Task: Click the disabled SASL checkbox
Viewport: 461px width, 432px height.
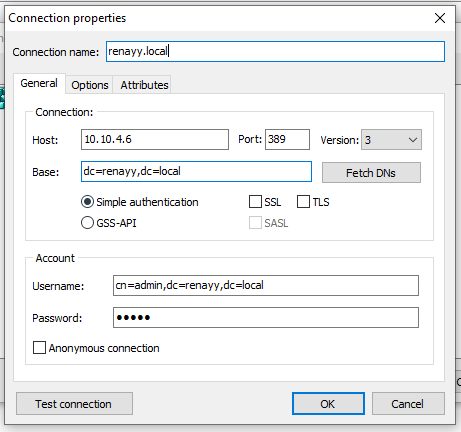Action: (255, 223)
